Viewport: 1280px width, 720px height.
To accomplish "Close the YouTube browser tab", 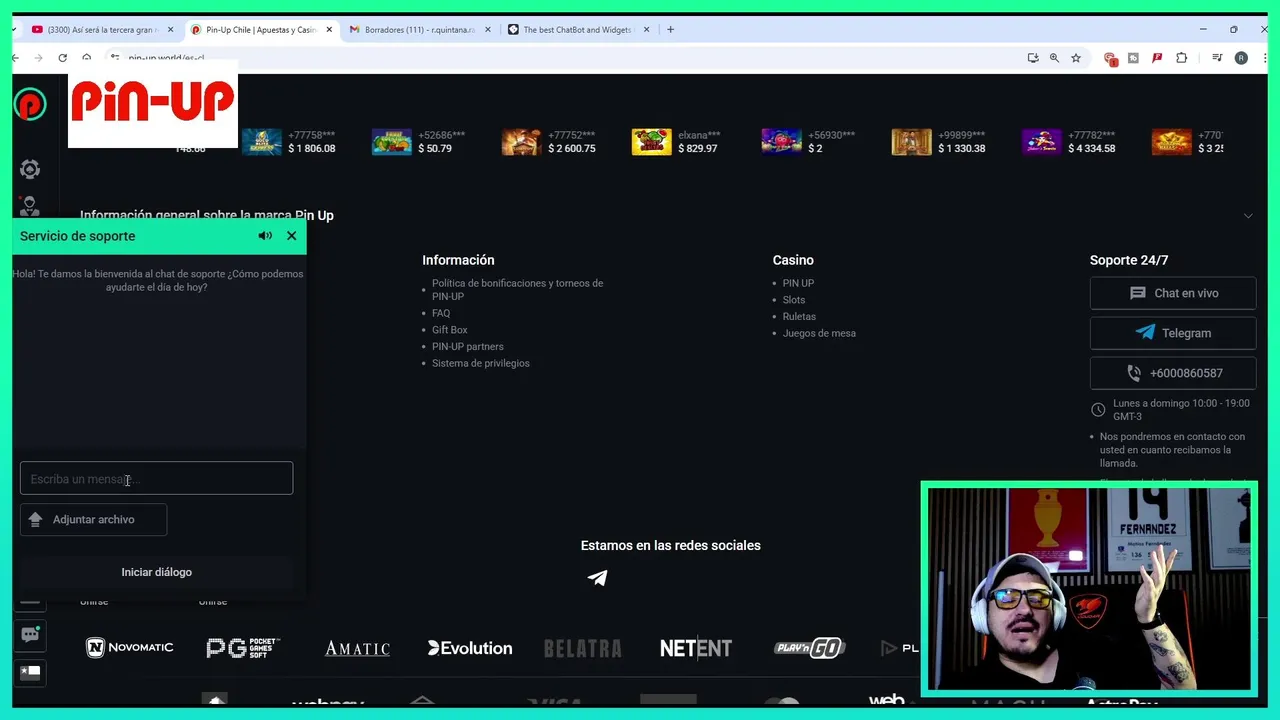I will coord(169,30).
